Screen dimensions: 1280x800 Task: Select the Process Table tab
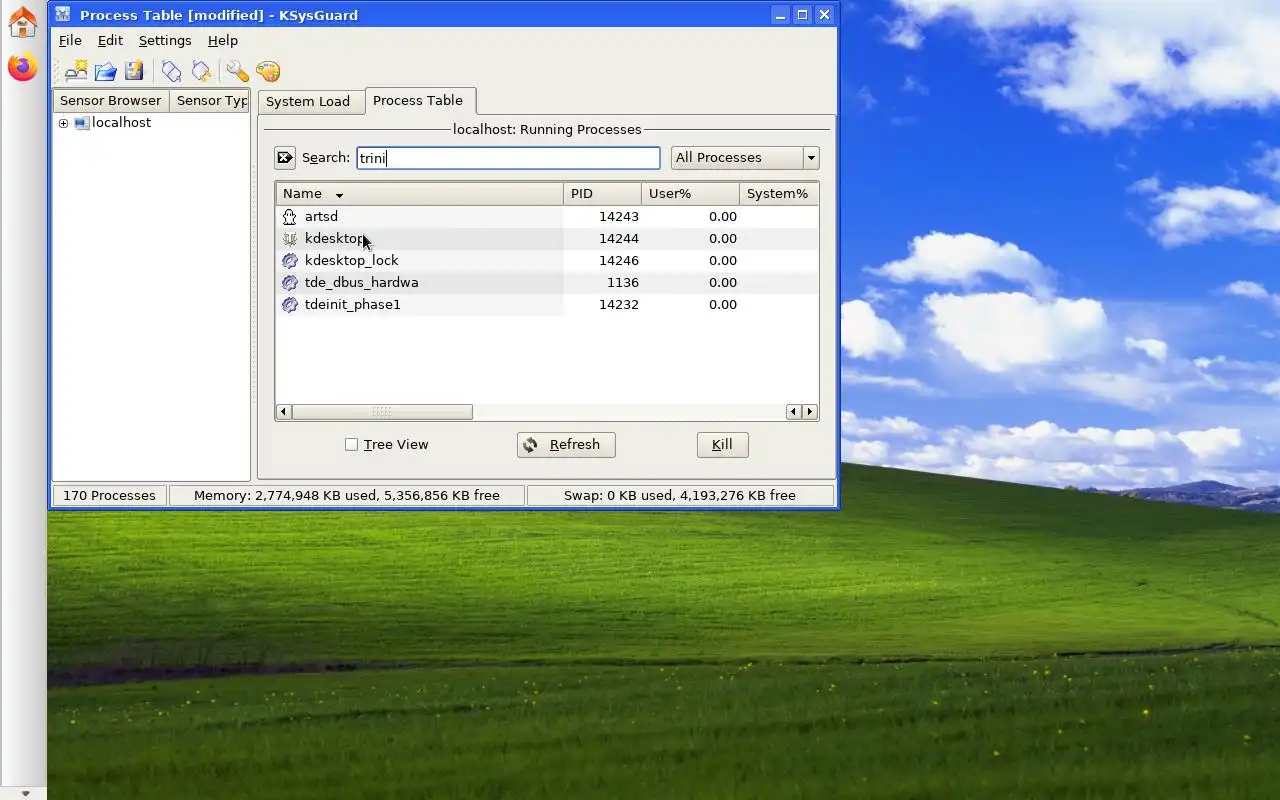coord(418,101)
